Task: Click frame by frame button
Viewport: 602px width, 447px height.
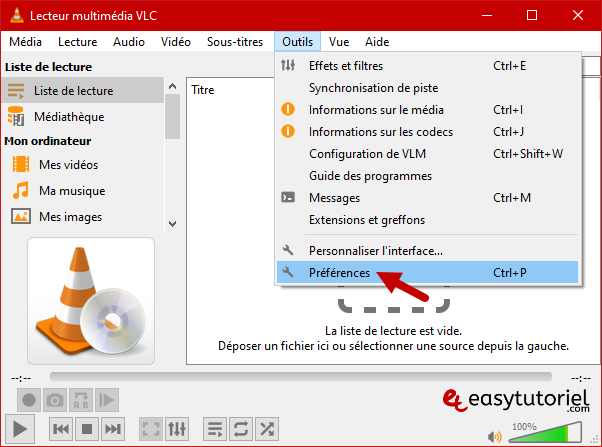Action: click(x=107, y=400)
